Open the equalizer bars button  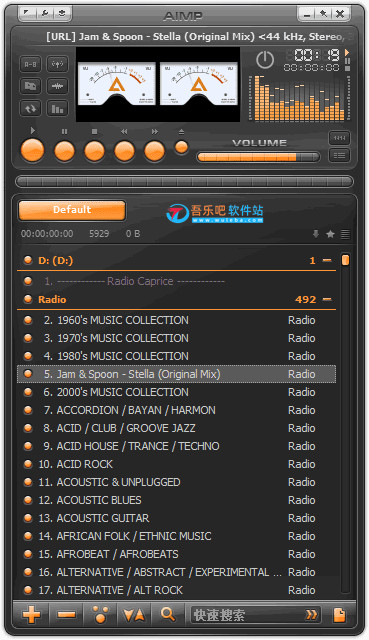coord(58,109)
